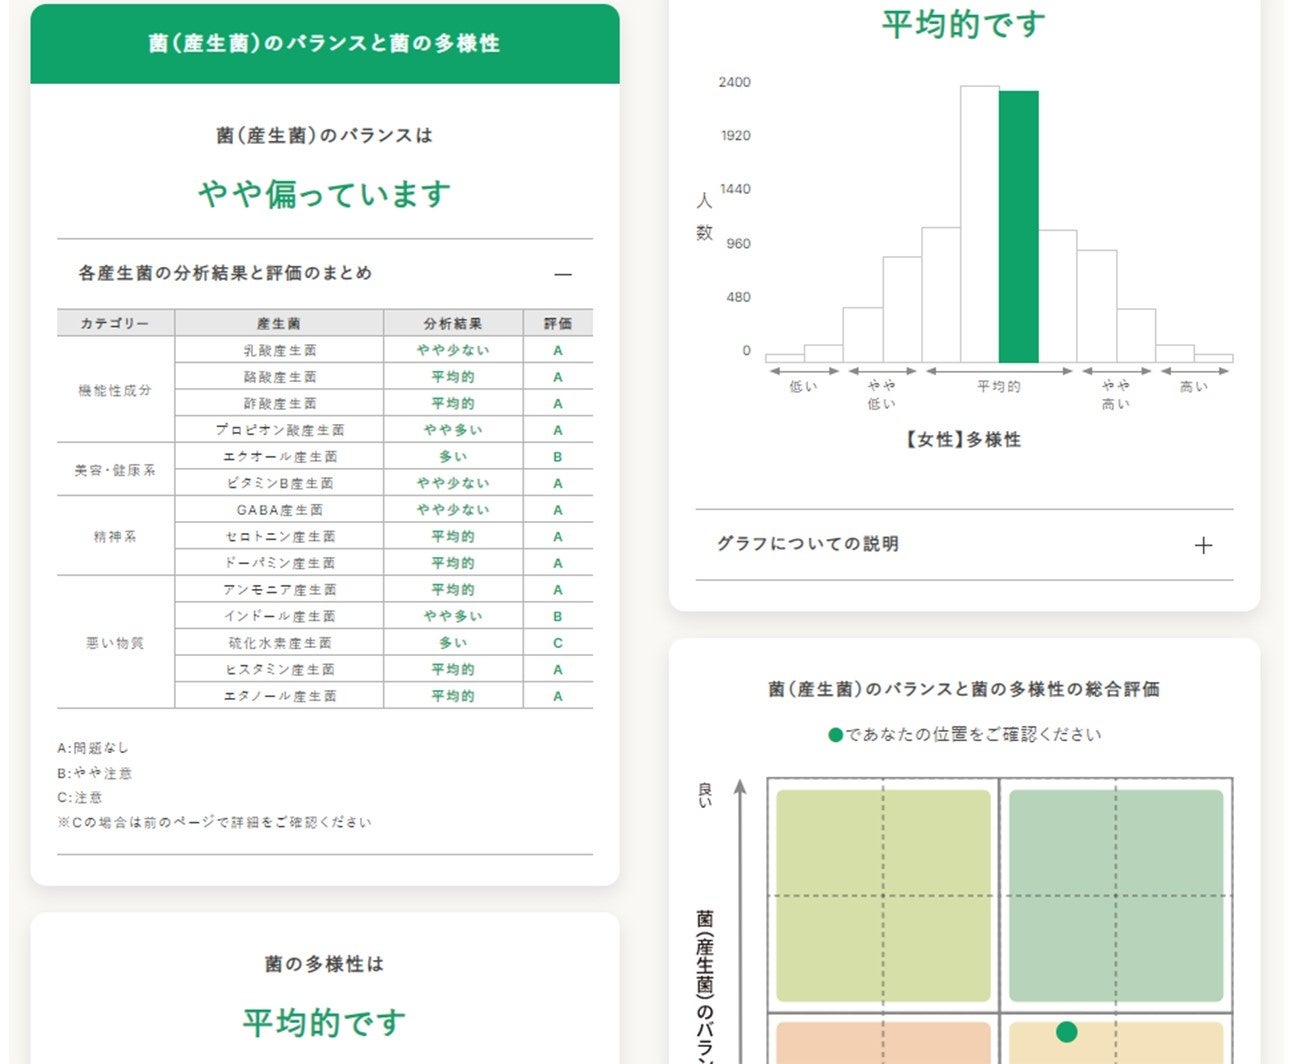The width and height of the screenshot is (1290, 1064).
Task: Select the 酪酸産生菌 row name
Action: point(280,377)
